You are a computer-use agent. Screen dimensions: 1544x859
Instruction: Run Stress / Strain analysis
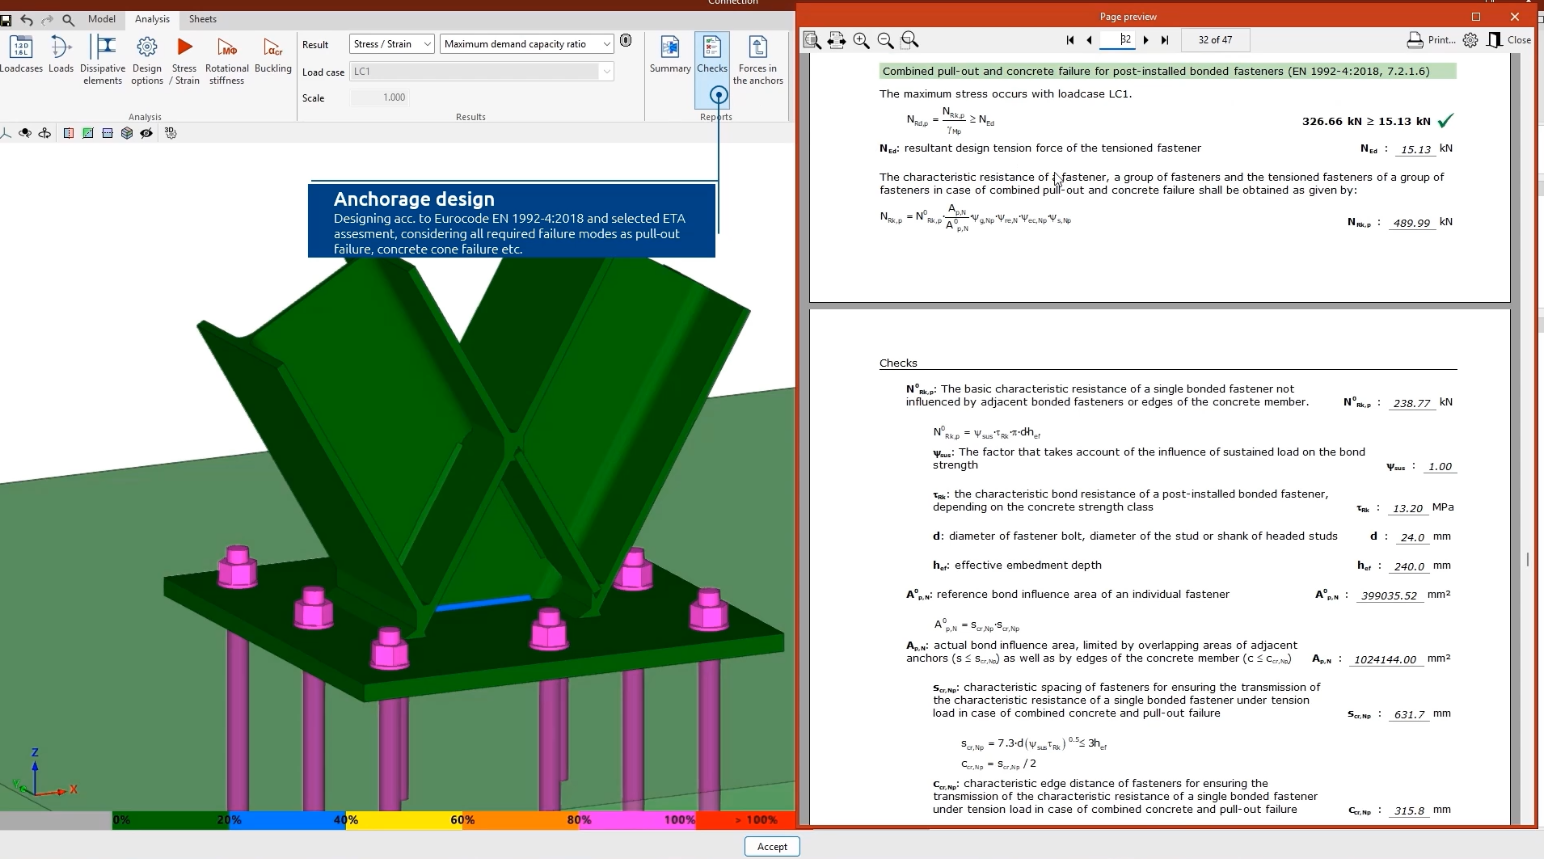[184, 60]
